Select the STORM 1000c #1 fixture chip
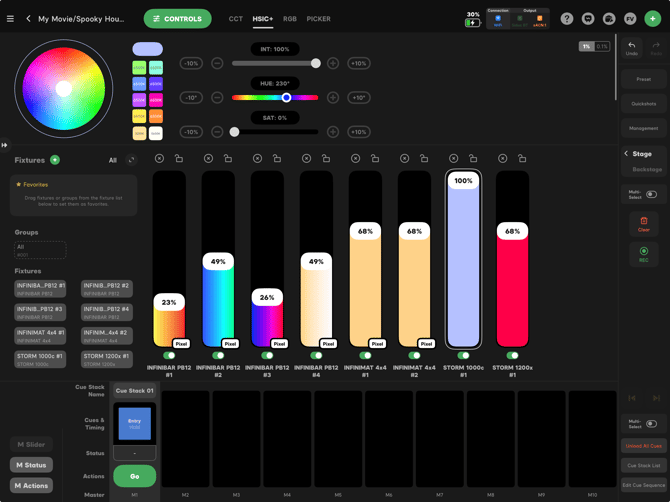The width and height of the screenshot is (670, 502). 40,359
